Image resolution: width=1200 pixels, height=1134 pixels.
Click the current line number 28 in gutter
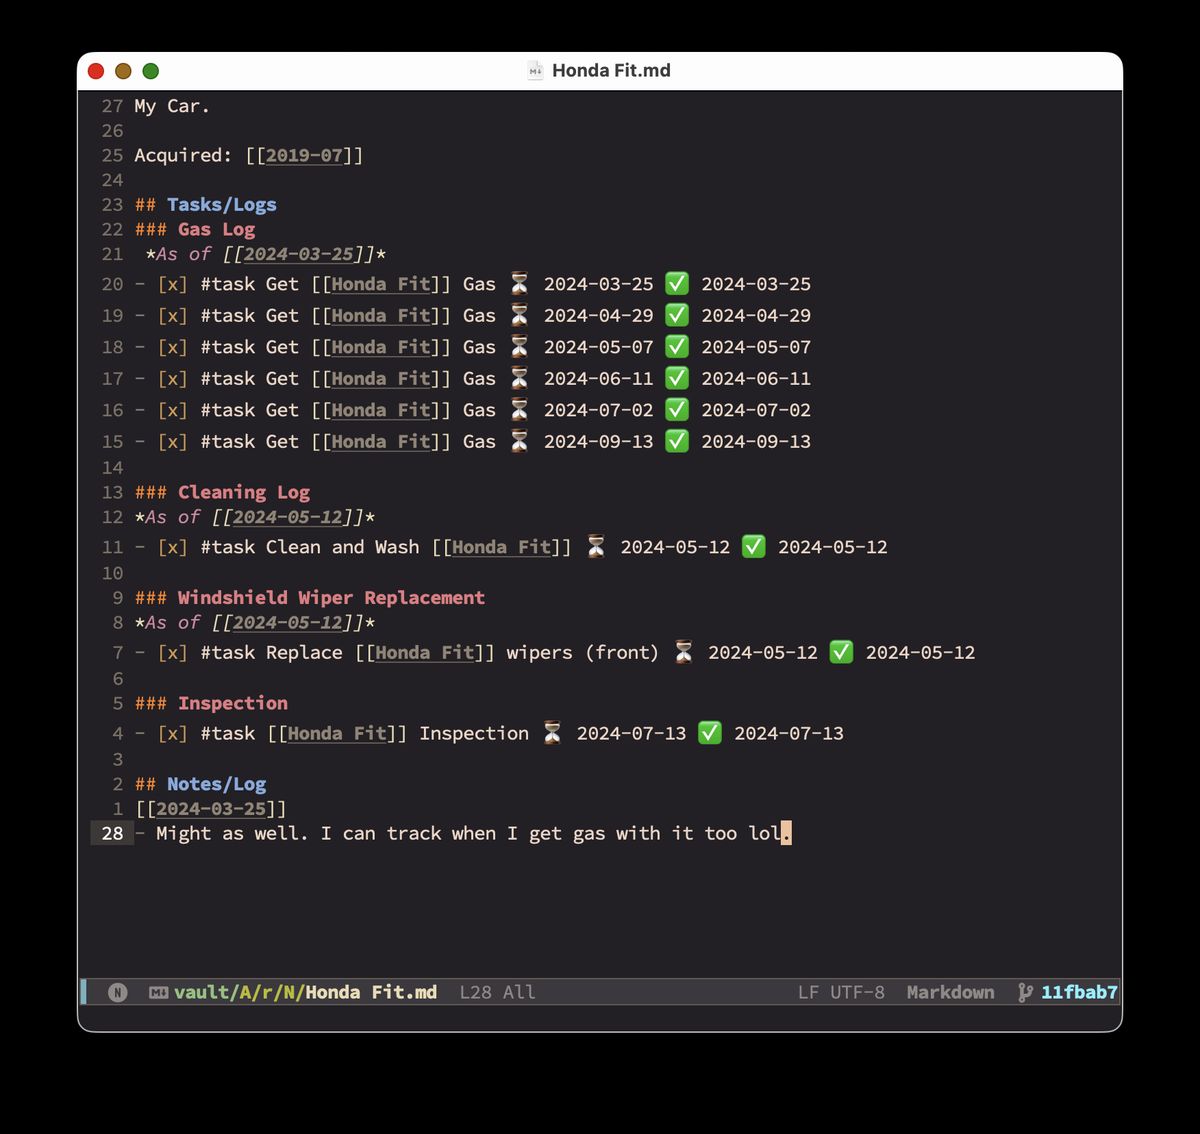click(x=112, y=833)
